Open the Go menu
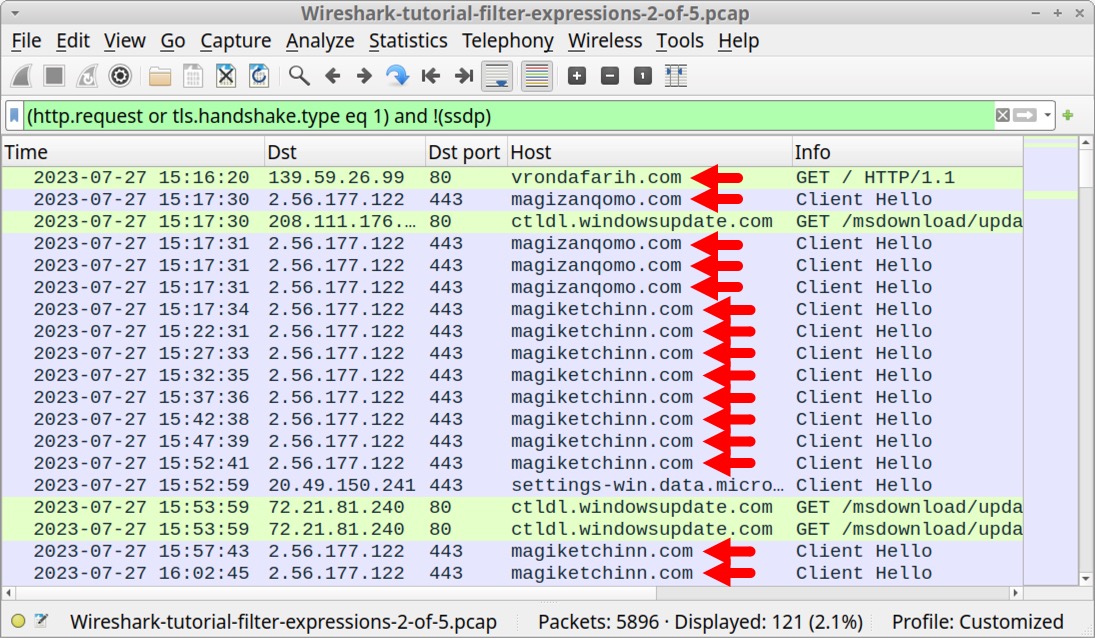Viewport: 1095px width, 638px height. tap(172, 41)
